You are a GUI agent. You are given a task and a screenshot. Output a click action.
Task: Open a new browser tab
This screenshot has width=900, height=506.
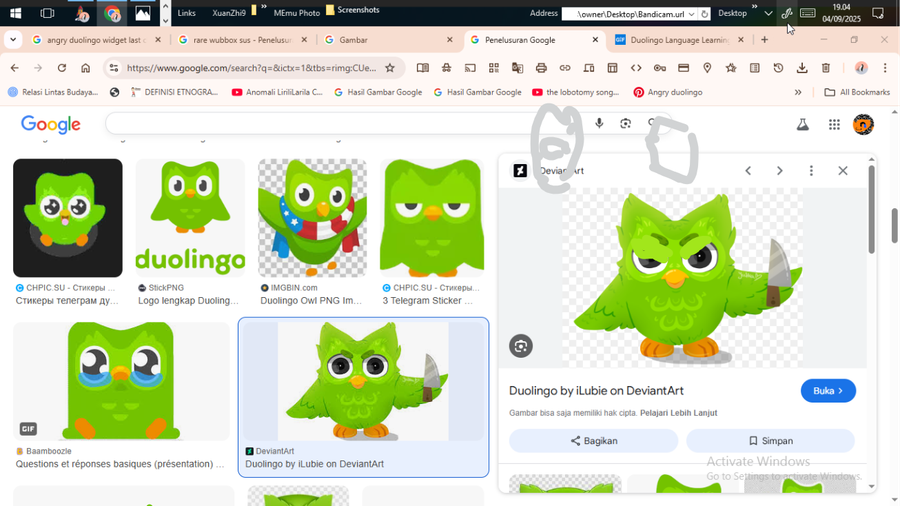(x=765, y=40)
